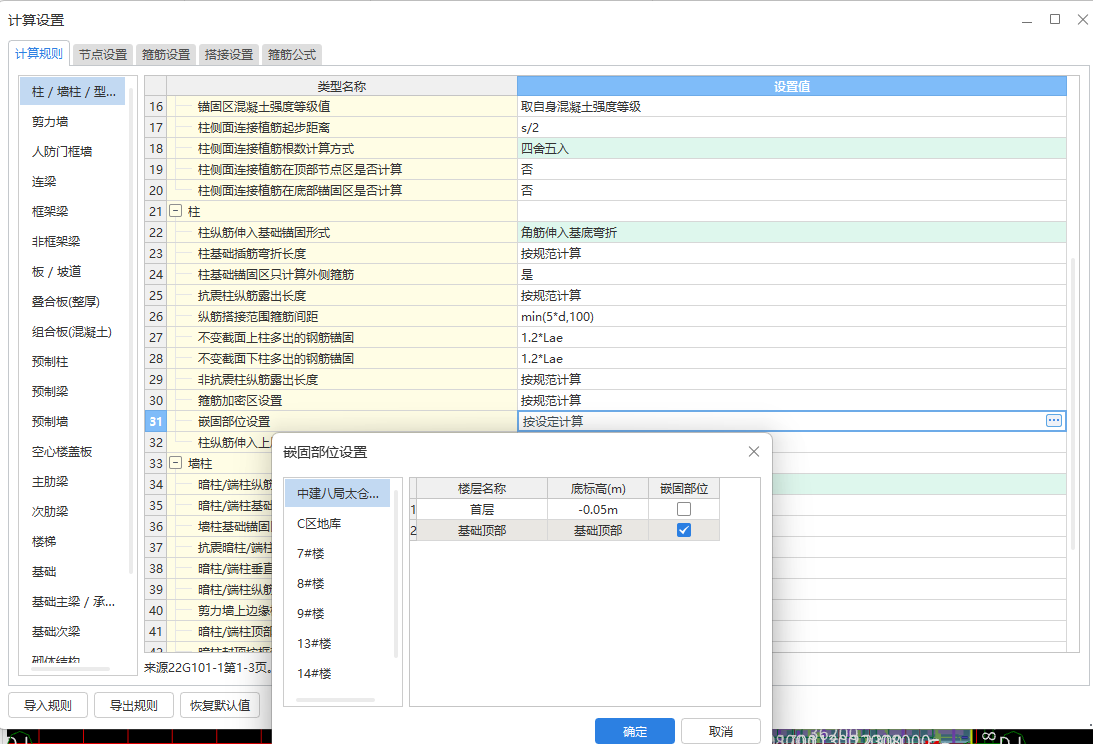
Task: Click the 导入规则 button
Action: click(x=48, y=705)
